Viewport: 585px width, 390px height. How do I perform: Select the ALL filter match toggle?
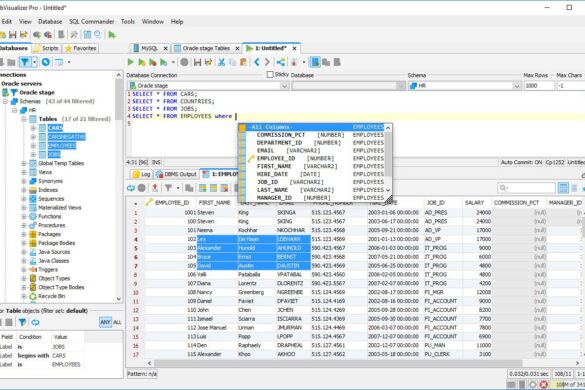(117, 322)
